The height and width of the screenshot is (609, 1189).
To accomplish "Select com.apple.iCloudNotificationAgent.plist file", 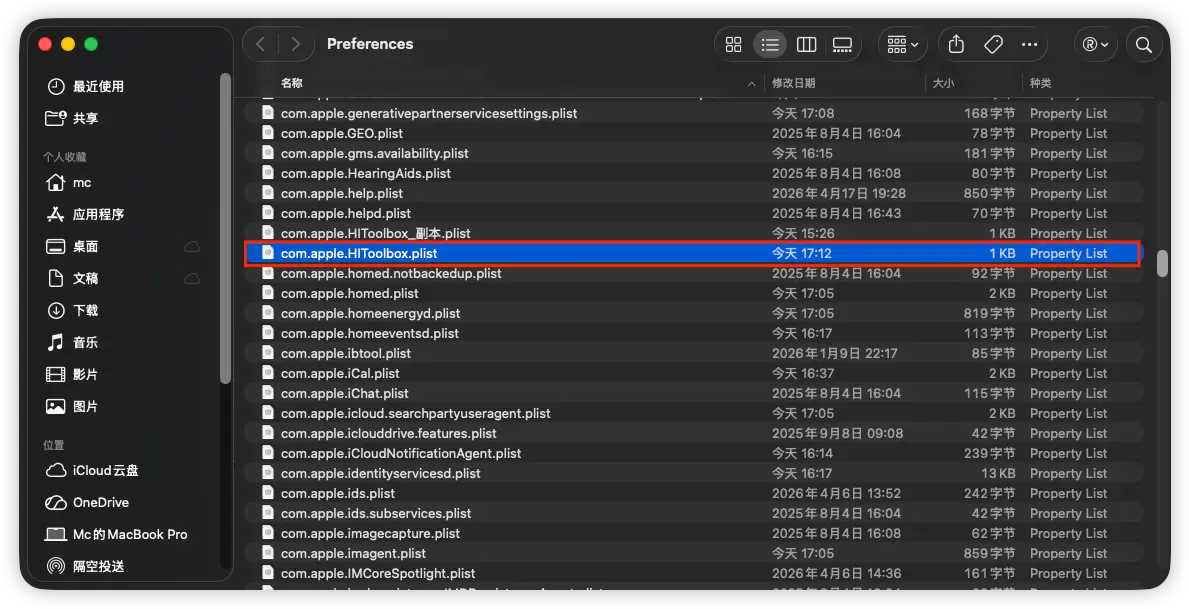I will click(x=693, y=454).
